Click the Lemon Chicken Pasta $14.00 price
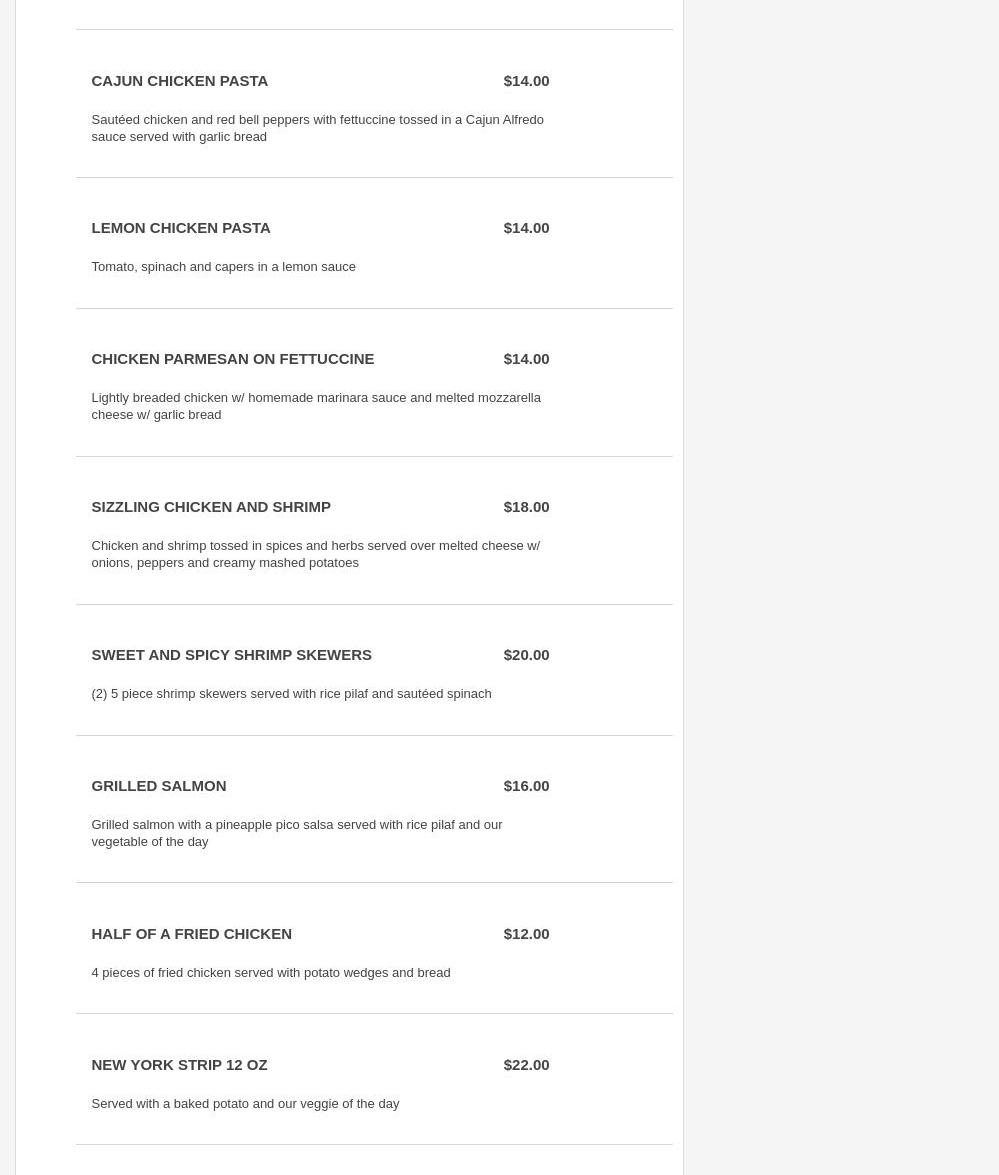The image size is (999, 1175). coord(526,228)
